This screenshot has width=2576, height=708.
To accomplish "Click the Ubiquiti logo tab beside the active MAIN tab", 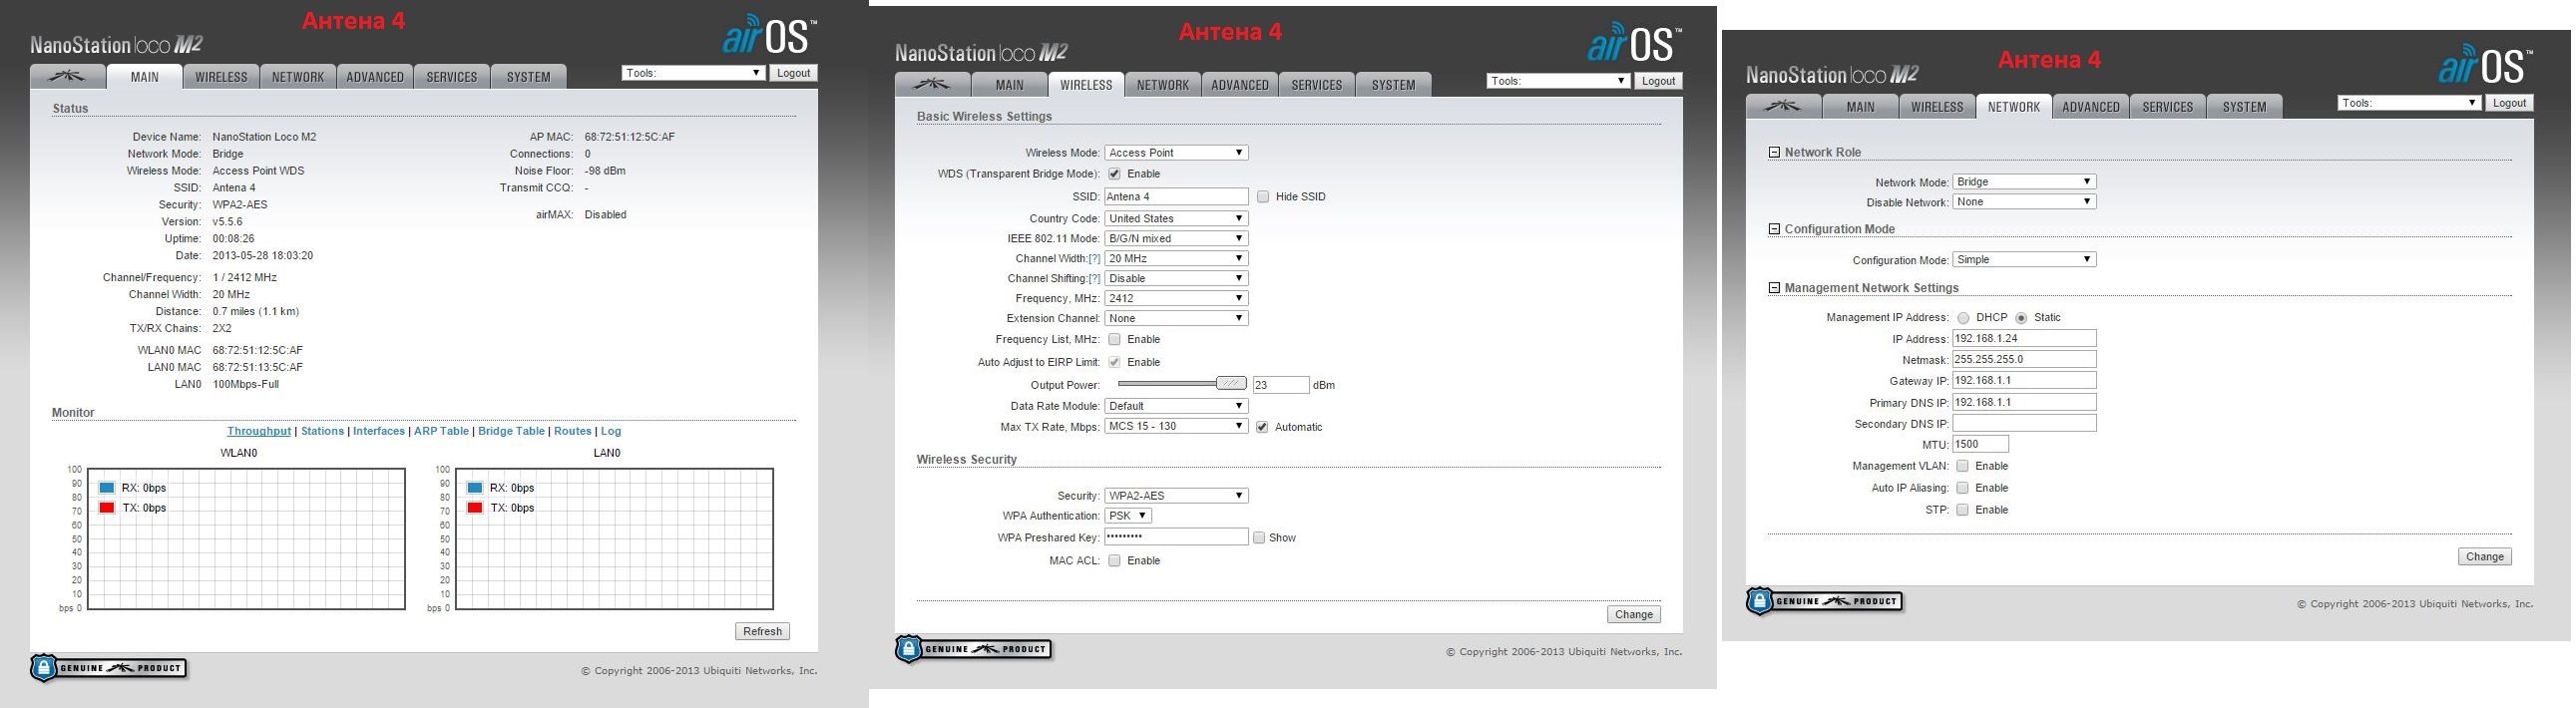I will tap(68, 77).
